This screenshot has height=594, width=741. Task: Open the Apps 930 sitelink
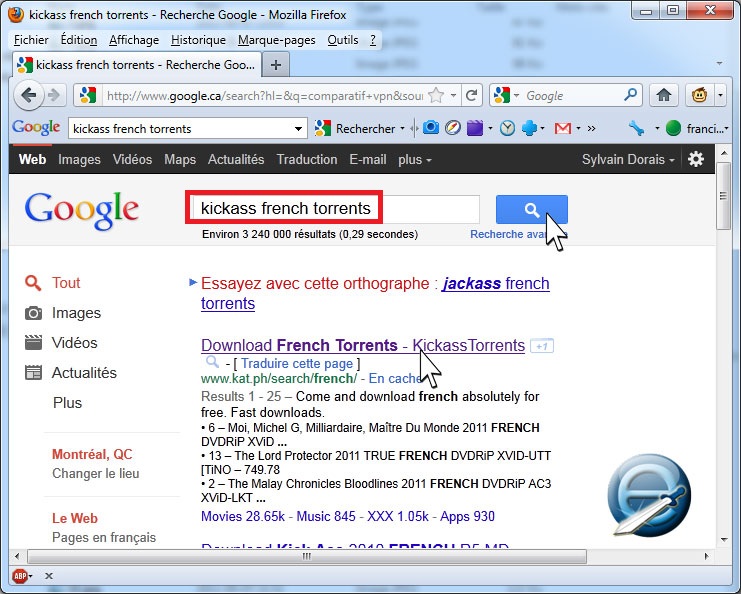click(467, 516)
